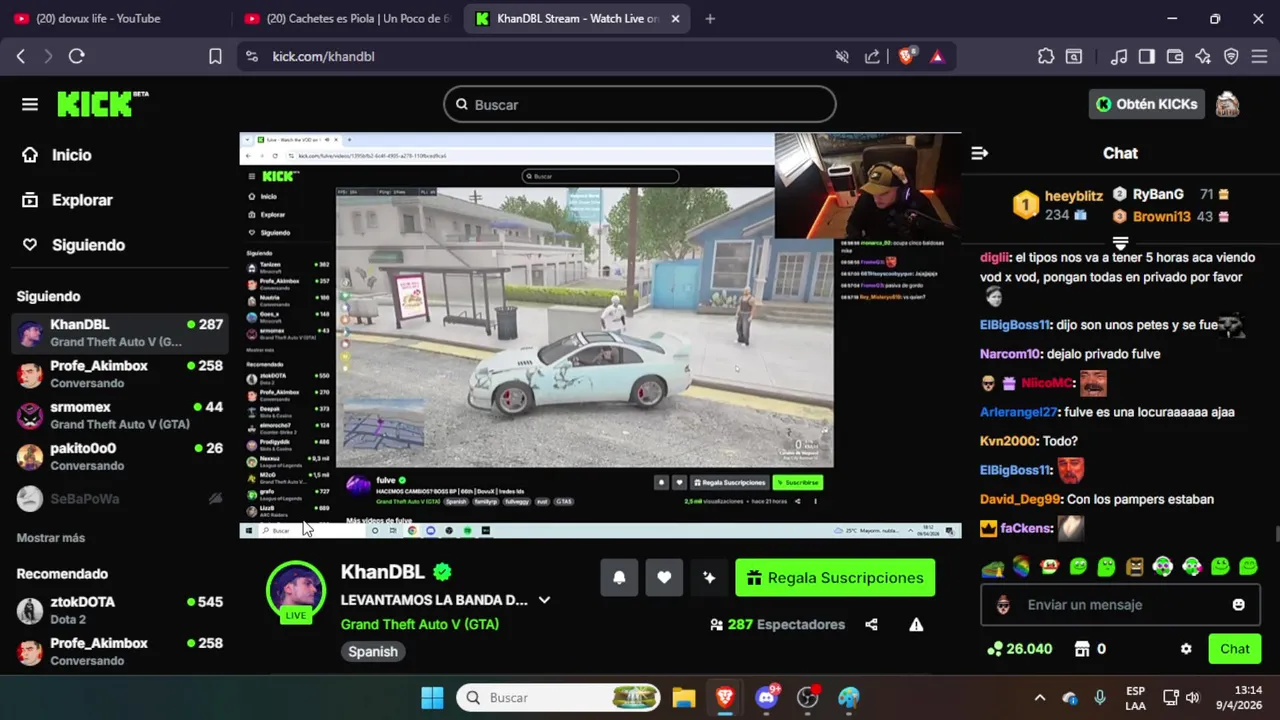Click the KhanDBL live stream video
1280x720 pixels.
[x=600, y=336]
